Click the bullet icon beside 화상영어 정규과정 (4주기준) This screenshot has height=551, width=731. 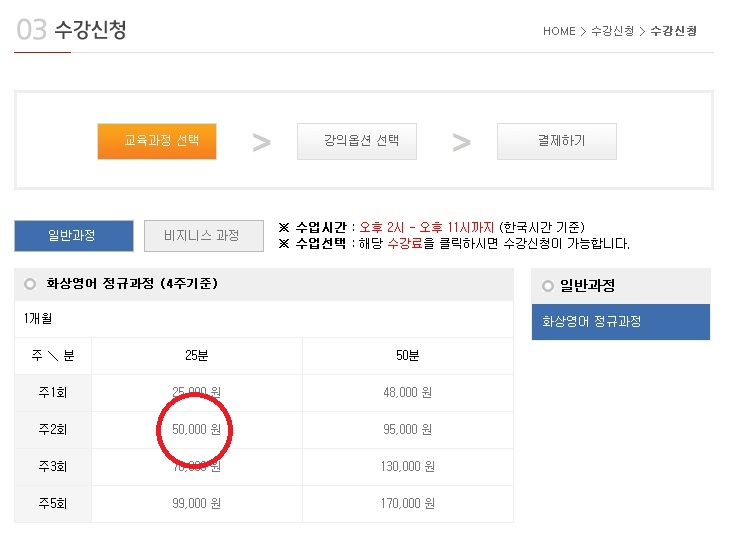pyautogui.click(x=29, y=284)
